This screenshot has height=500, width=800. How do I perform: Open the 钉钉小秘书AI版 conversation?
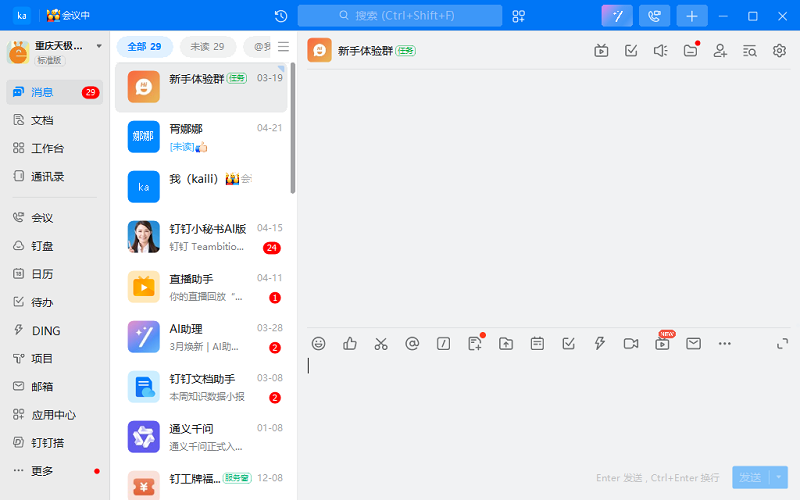click(x=203, y=236)
